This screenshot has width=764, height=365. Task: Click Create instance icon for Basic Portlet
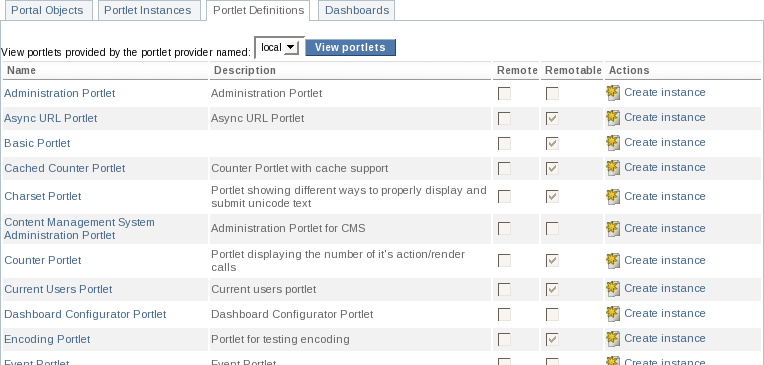pos(613,142)
